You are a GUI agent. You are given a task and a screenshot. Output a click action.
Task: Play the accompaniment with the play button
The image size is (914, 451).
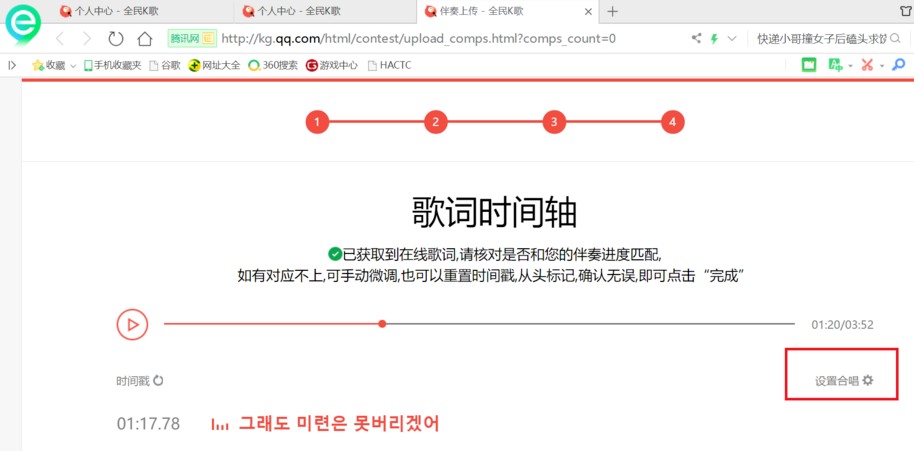coord(132,324)
